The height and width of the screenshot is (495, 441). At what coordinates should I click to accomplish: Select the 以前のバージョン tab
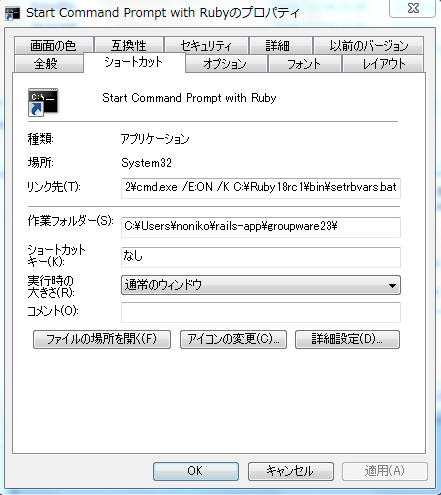pyautogui.click(x=369, y=45)
